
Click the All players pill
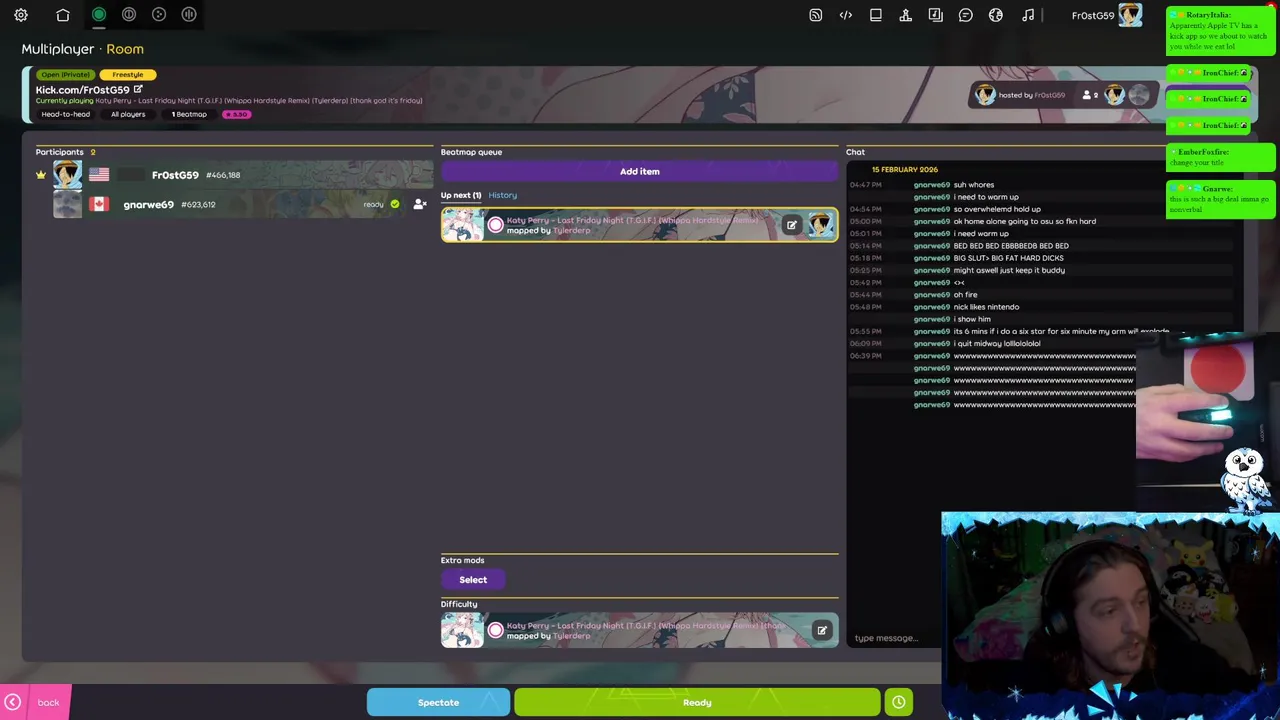pyautogui.click(x=128, y=114)
